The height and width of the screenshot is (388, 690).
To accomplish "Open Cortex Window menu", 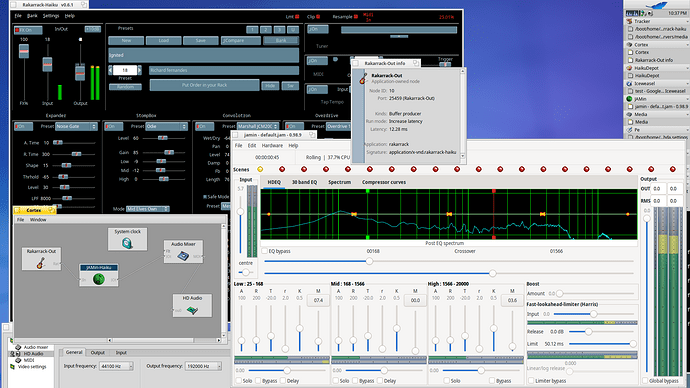I will (x=38, y=220).
